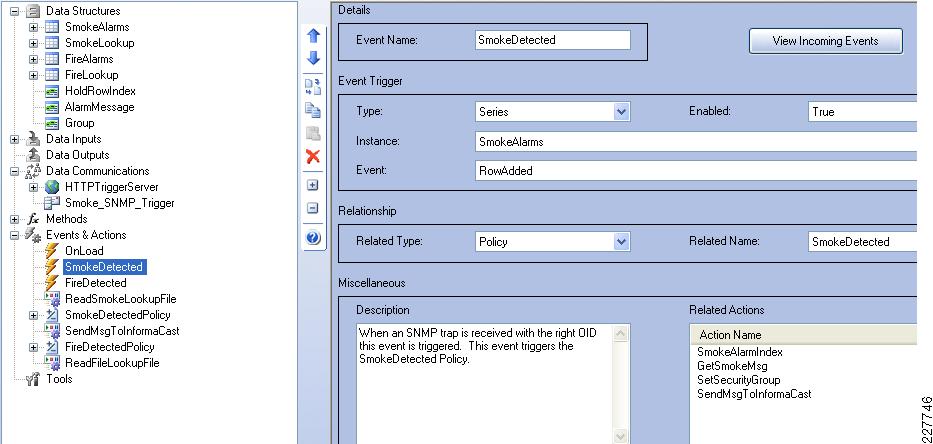
Task: Collapse the Data Structures tree node
Action: tap(14, 11)
